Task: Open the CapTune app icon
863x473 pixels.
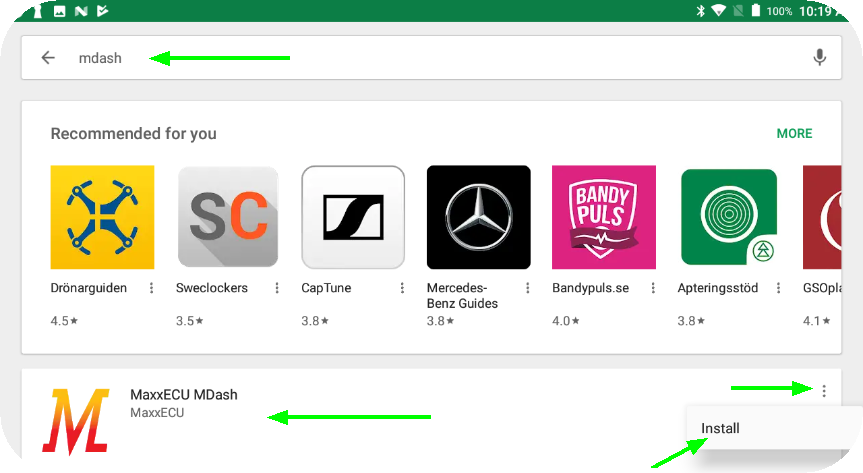Action: [353, 217]
